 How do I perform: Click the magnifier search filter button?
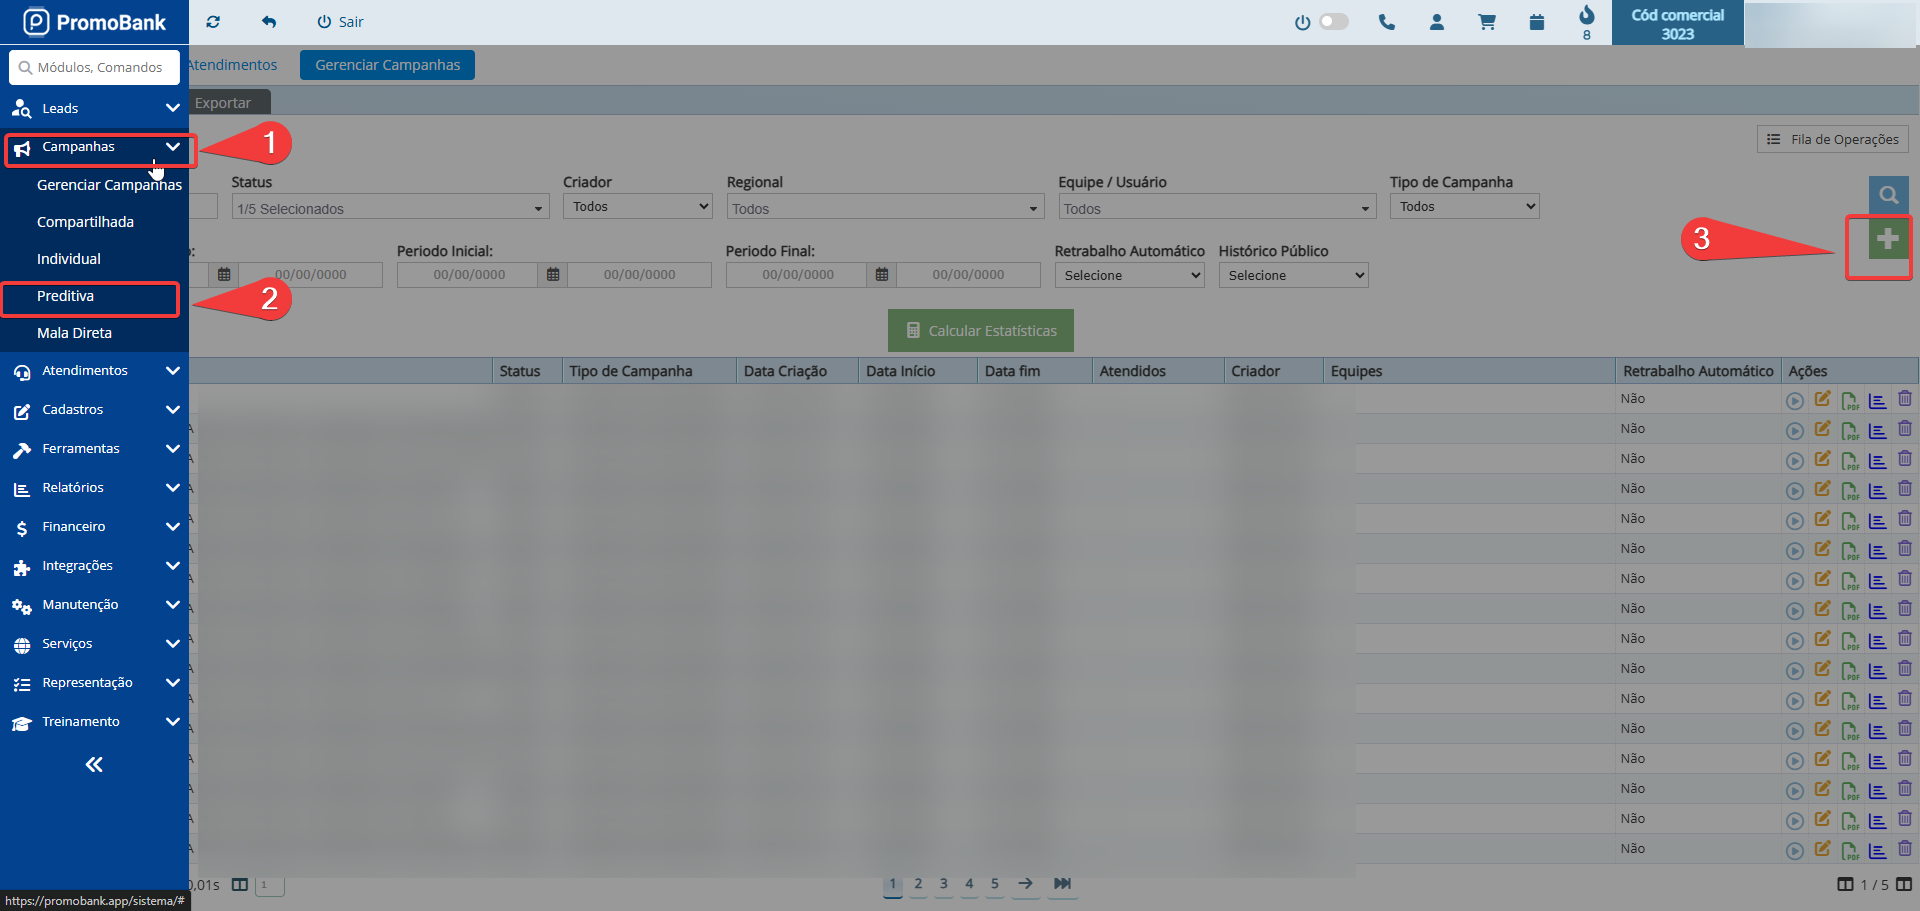click(1888, 195)
